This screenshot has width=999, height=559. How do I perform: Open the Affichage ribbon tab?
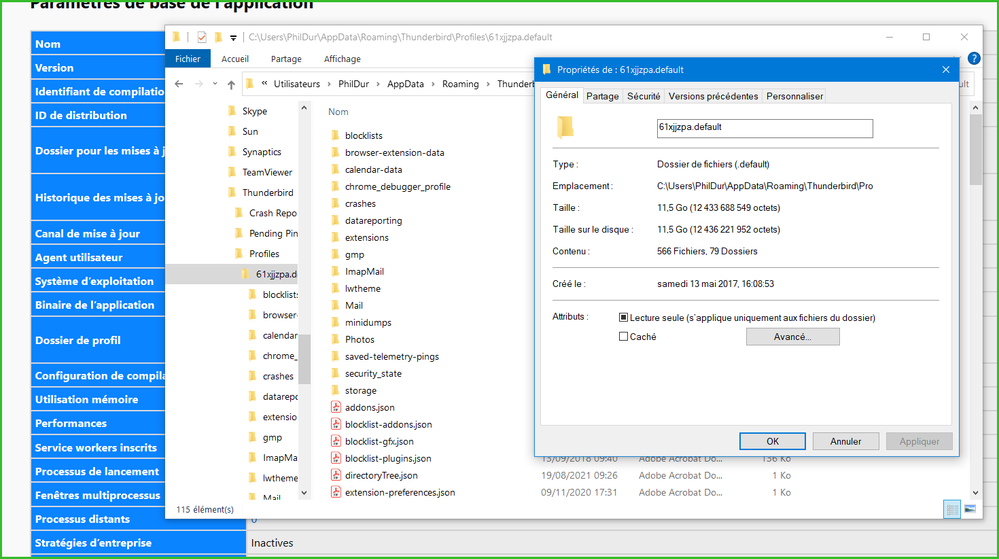pyautogui.click(x=342, y=59)
